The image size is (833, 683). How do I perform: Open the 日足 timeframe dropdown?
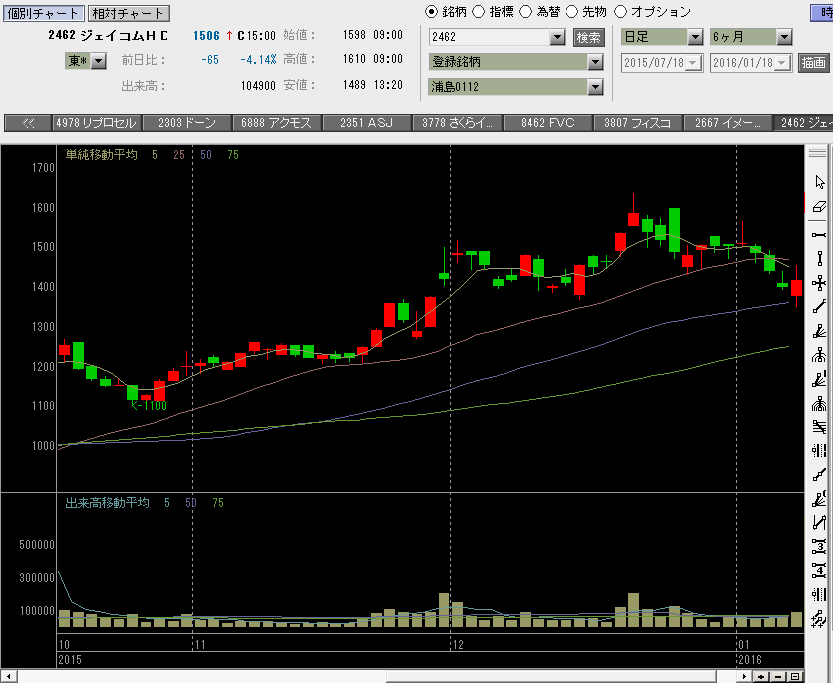click(695, 37)
